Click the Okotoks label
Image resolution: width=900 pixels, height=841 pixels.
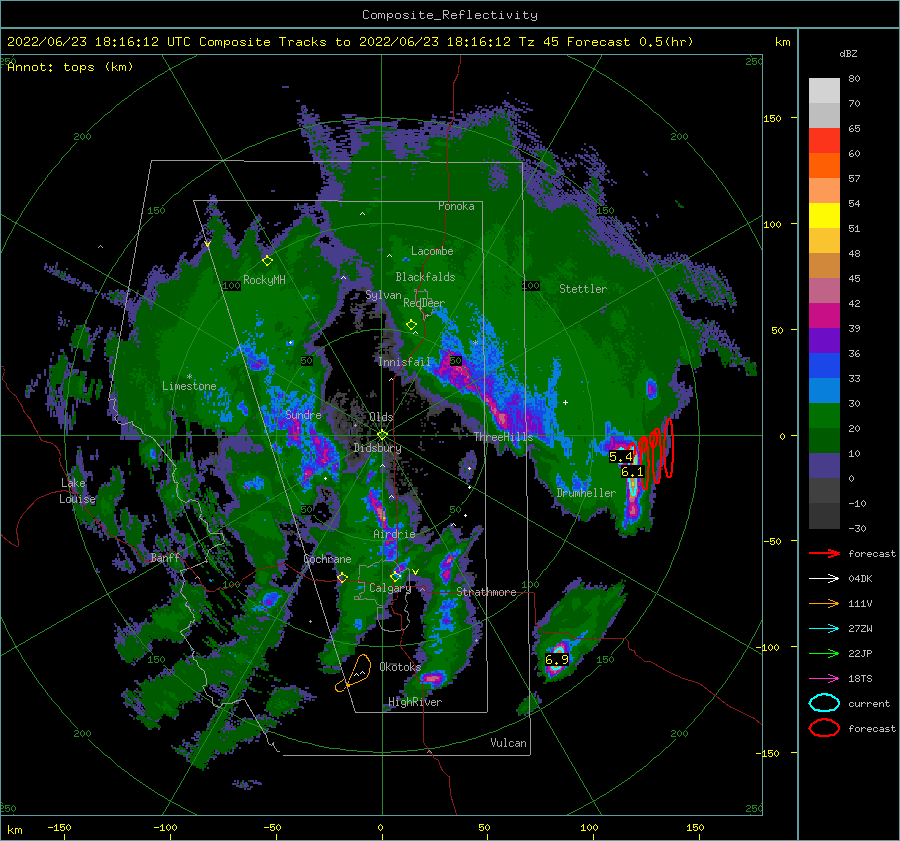click(x=400, y=667)
